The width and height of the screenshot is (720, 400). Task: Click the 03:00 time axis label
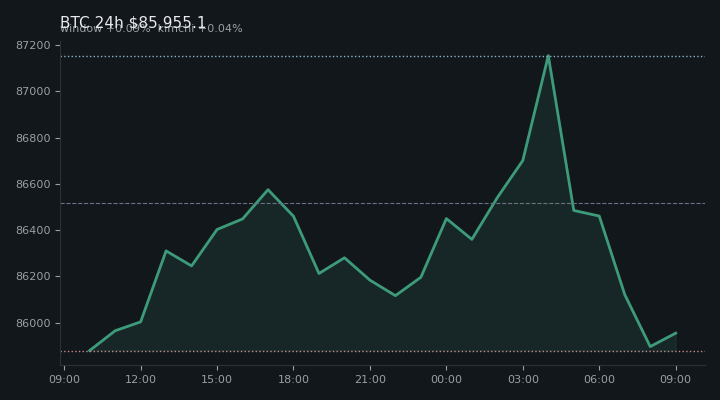523,379
